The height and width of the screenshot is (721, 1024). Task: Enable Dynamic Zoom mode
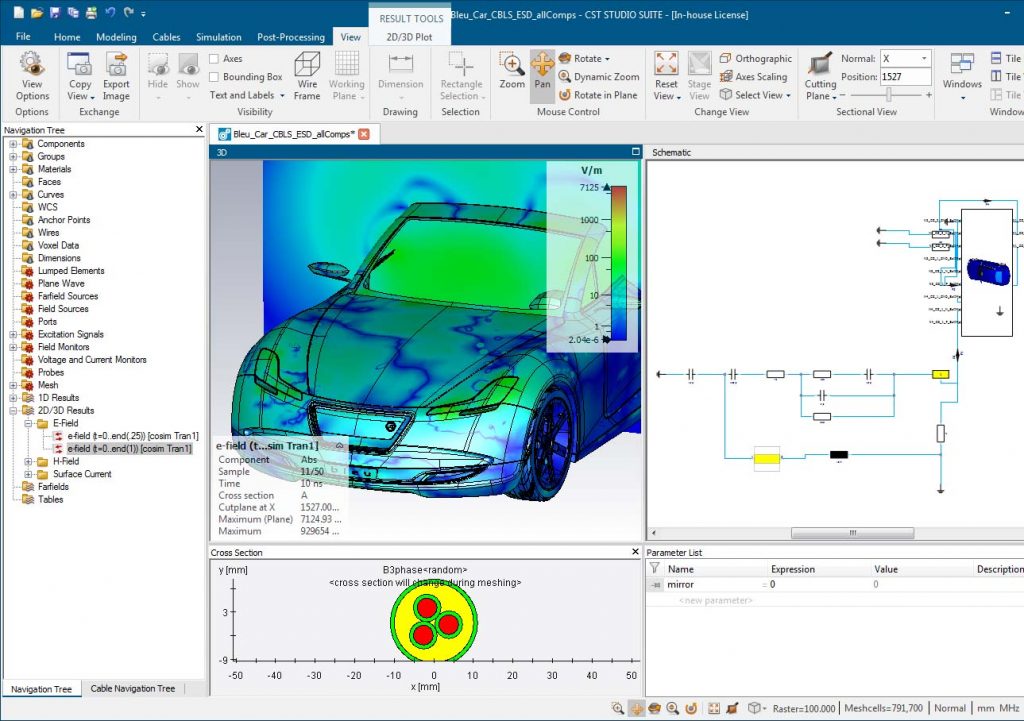coord(599,76)
